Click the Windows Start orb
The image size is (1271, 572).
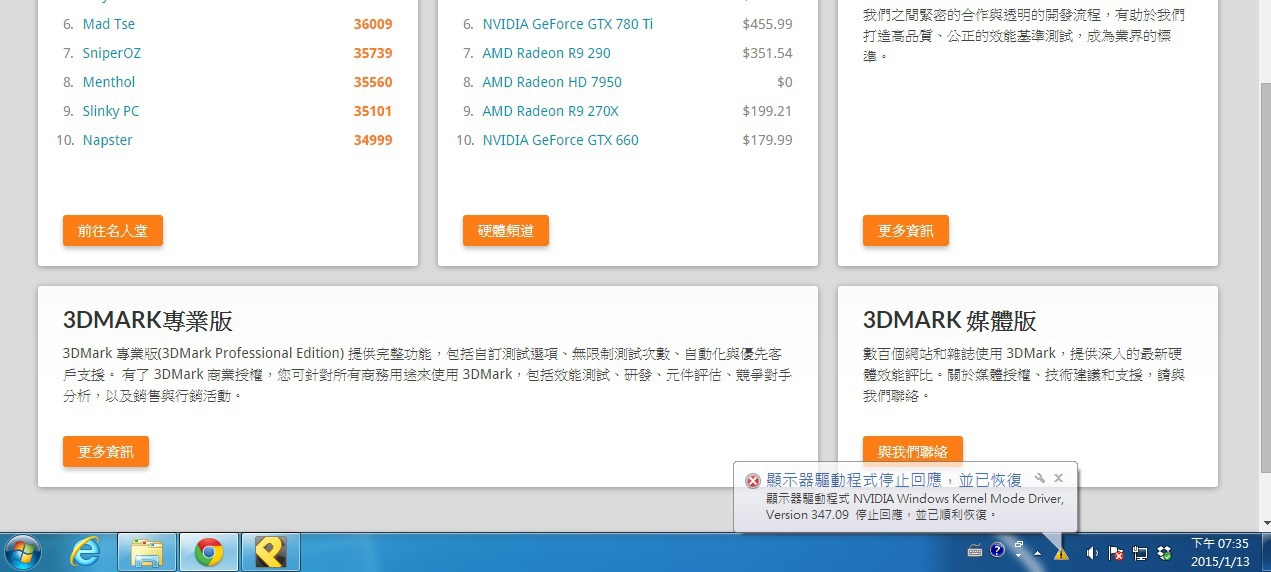[24, 552]
